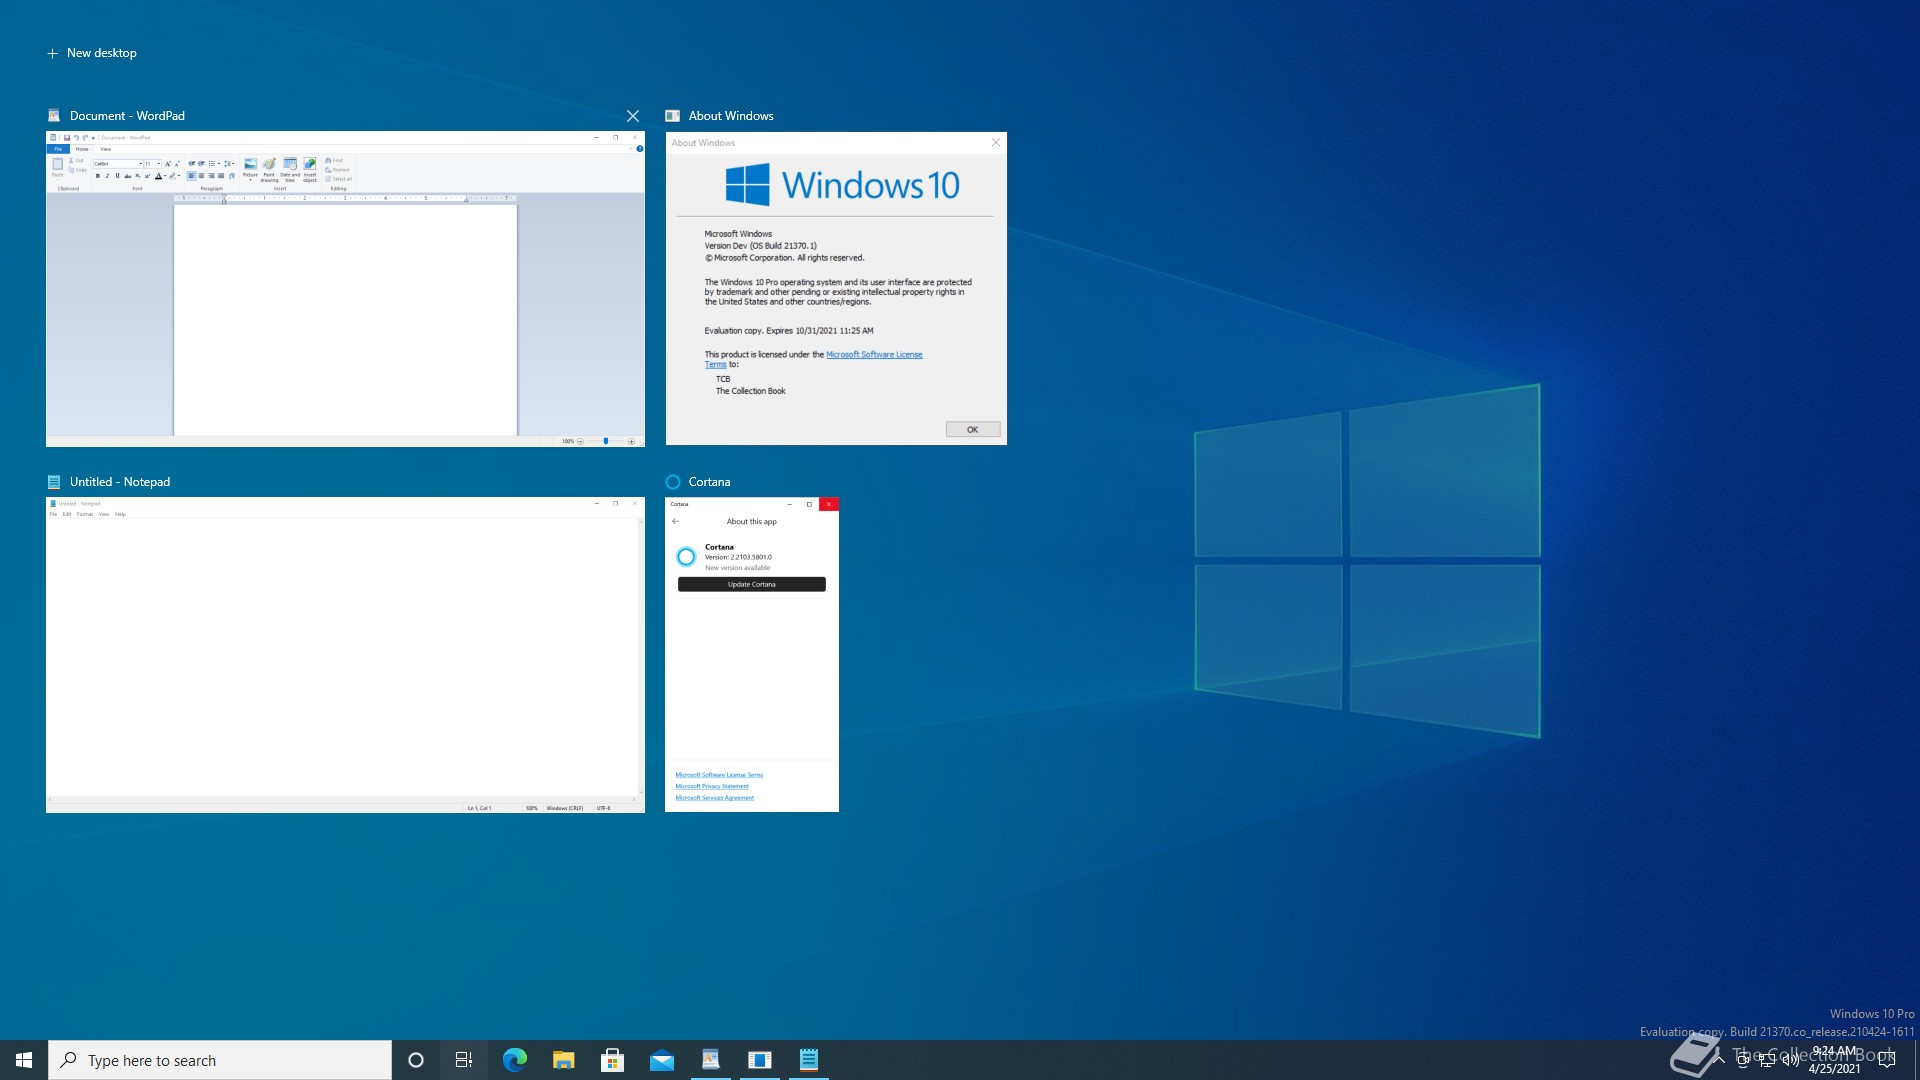Click the Type here to search box
The width and height of the screenshot is (1920, 1080).
click(220, 1060)
